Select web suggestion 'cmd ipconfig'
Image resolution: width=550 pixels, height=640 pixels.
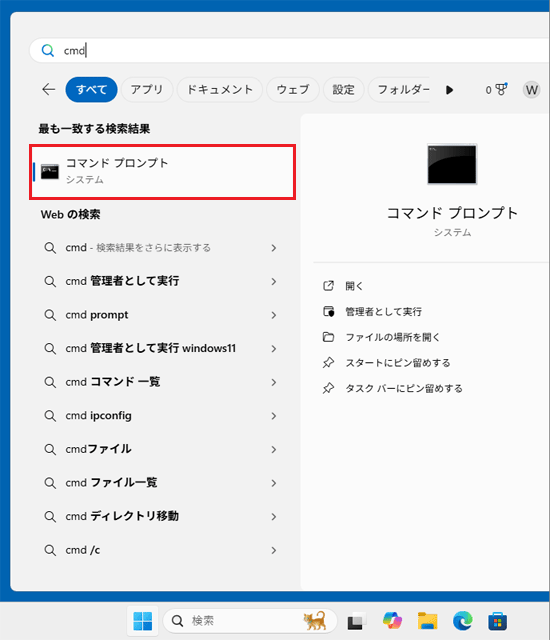coord(161,416)
